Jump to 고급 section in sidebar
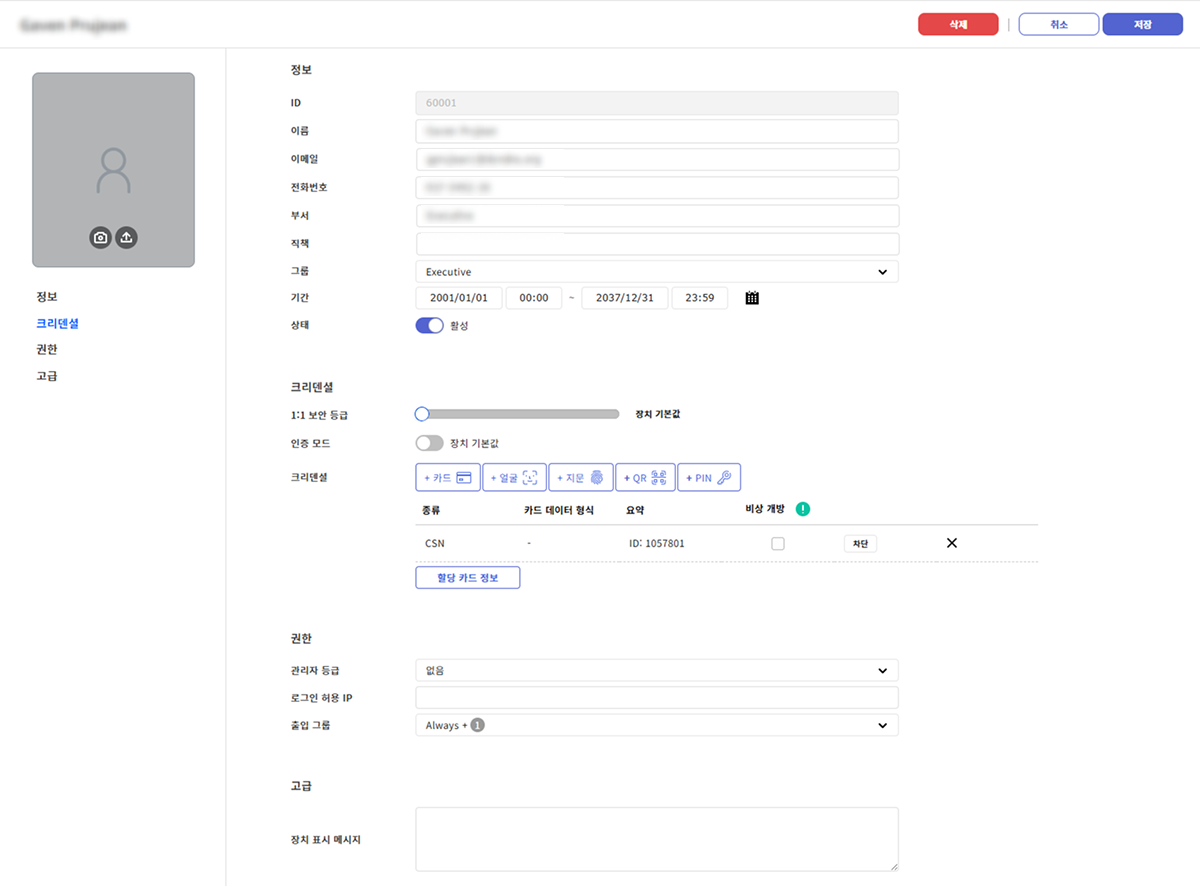 click(47, 376)
